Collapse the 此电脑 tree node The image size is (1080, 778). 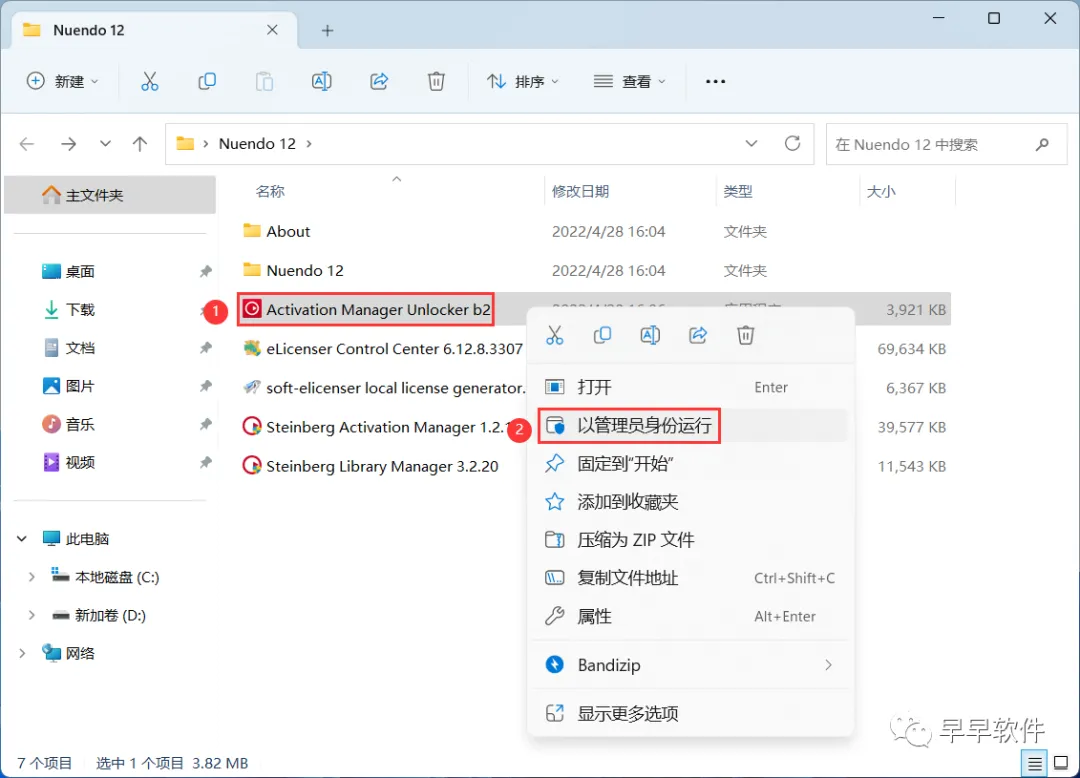point(22,538)
